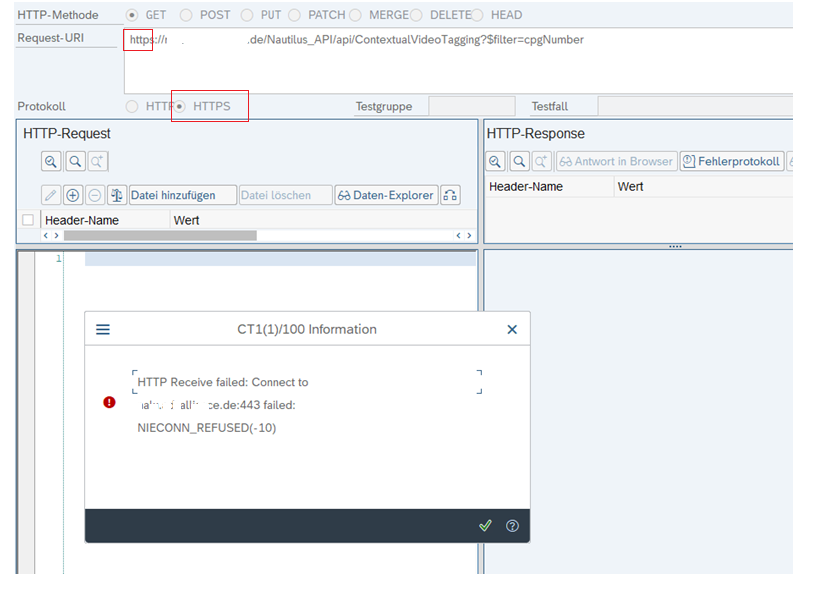
Task: Click the icon right of Daten-Explorer button
Action: (450, 195)
